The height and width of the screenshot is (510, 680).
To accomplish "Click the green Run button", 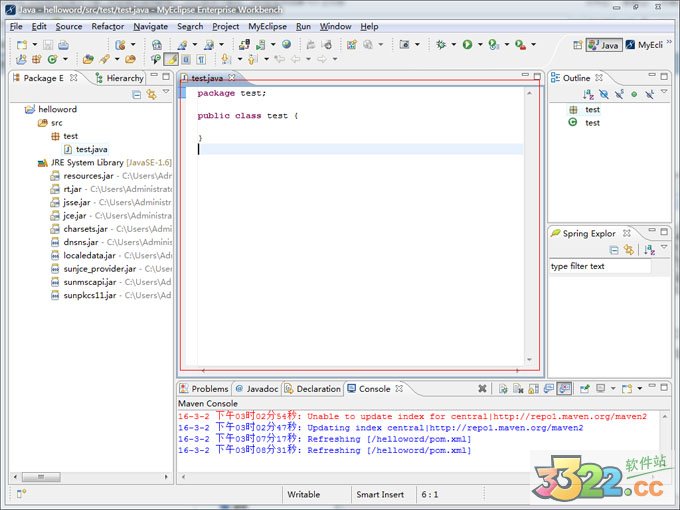I will click(x=467, y=44).
